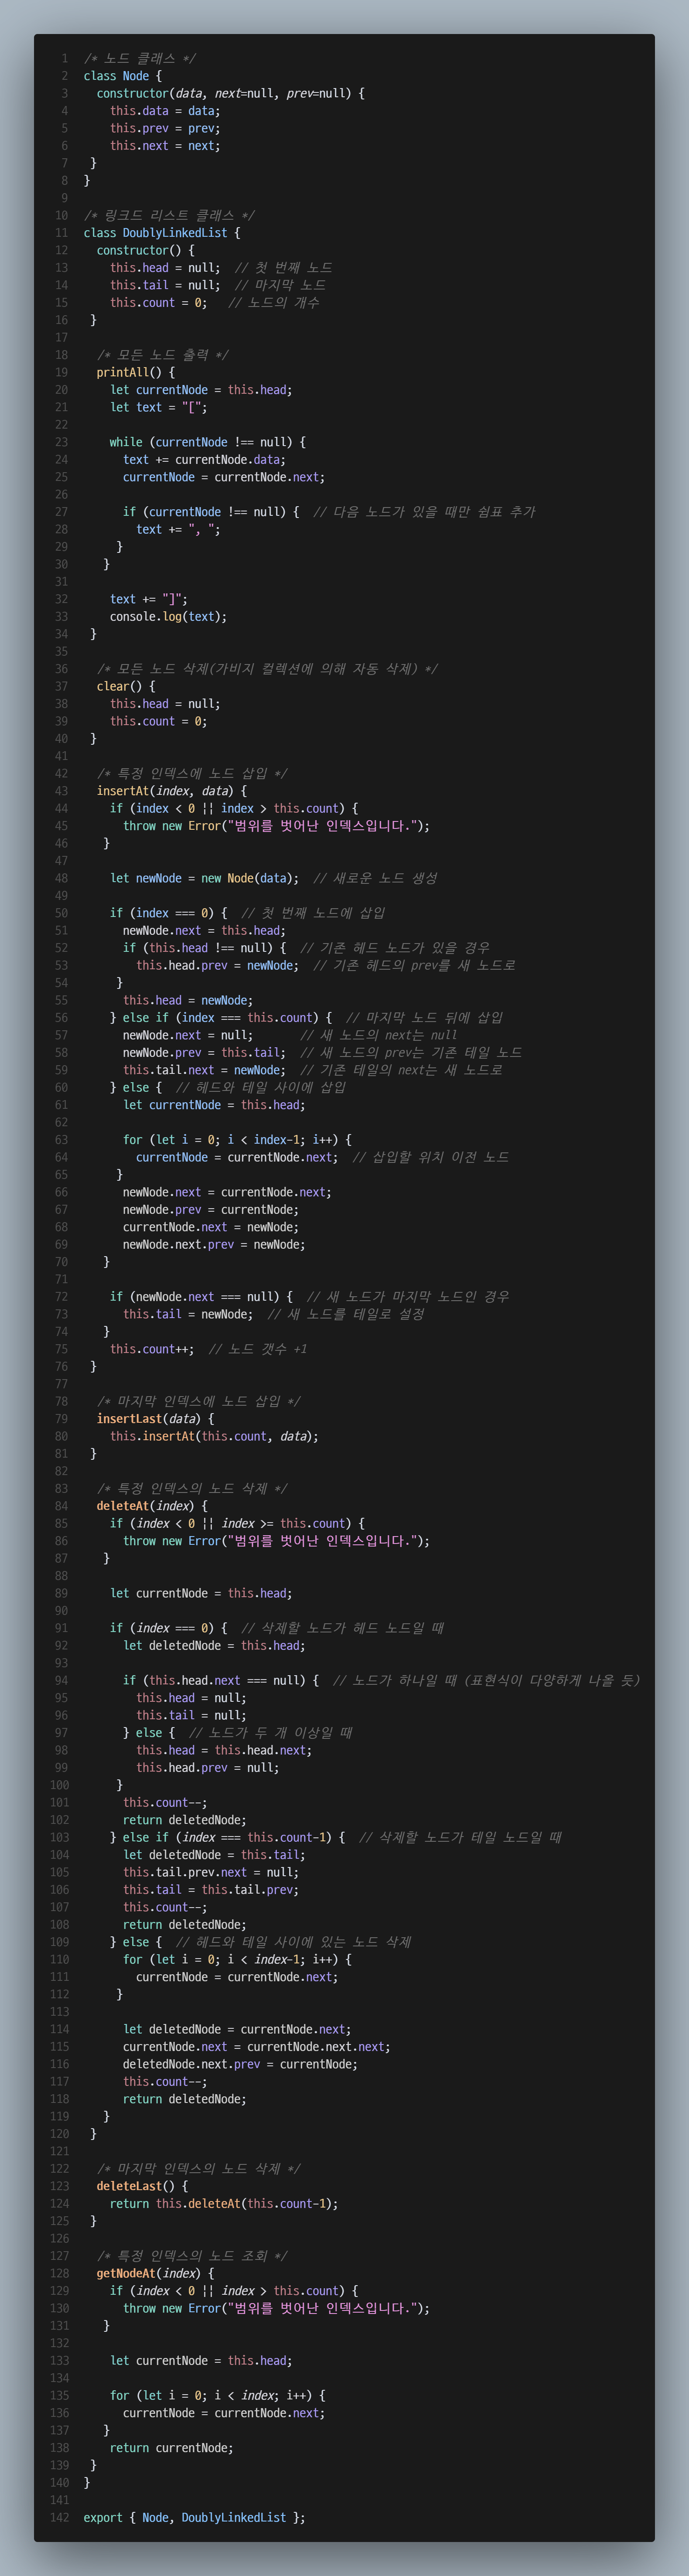Click 'return this.deleteAt(this.count-1);'
The image size is (689, 2576).
pyautogui.click(x=224, y=2204)
